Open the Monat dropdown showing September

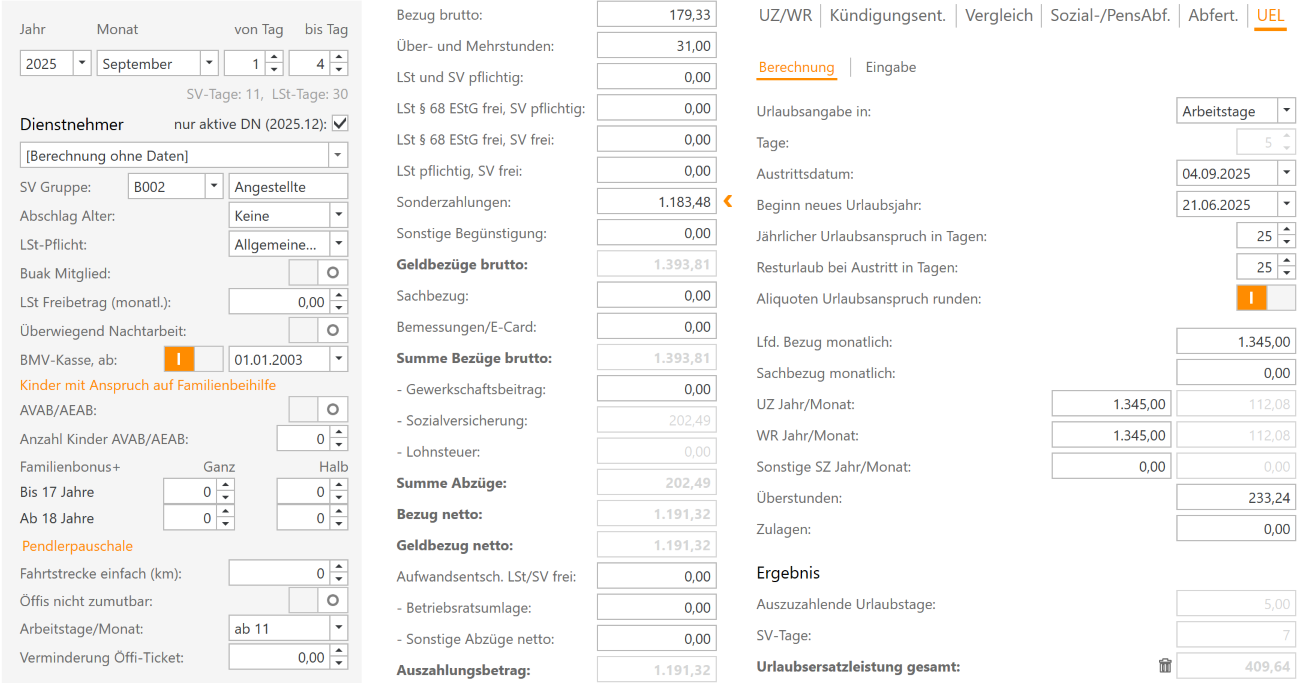[208, 64]
